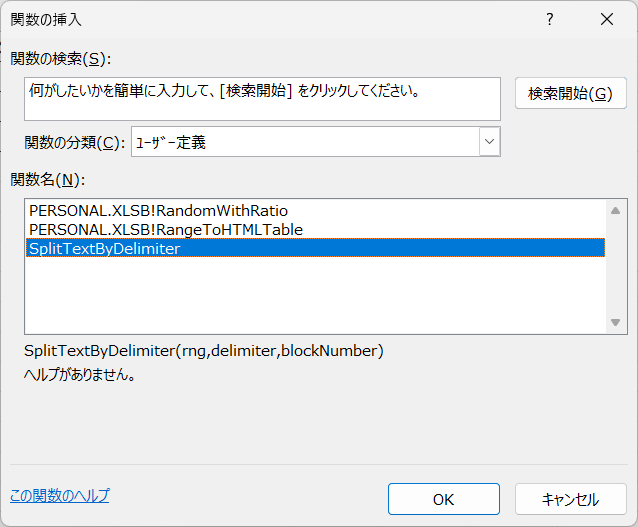
Task: Click the ﾕｰｻﾞｰ定義 category combo box
Action: click(x=316, y=142)
